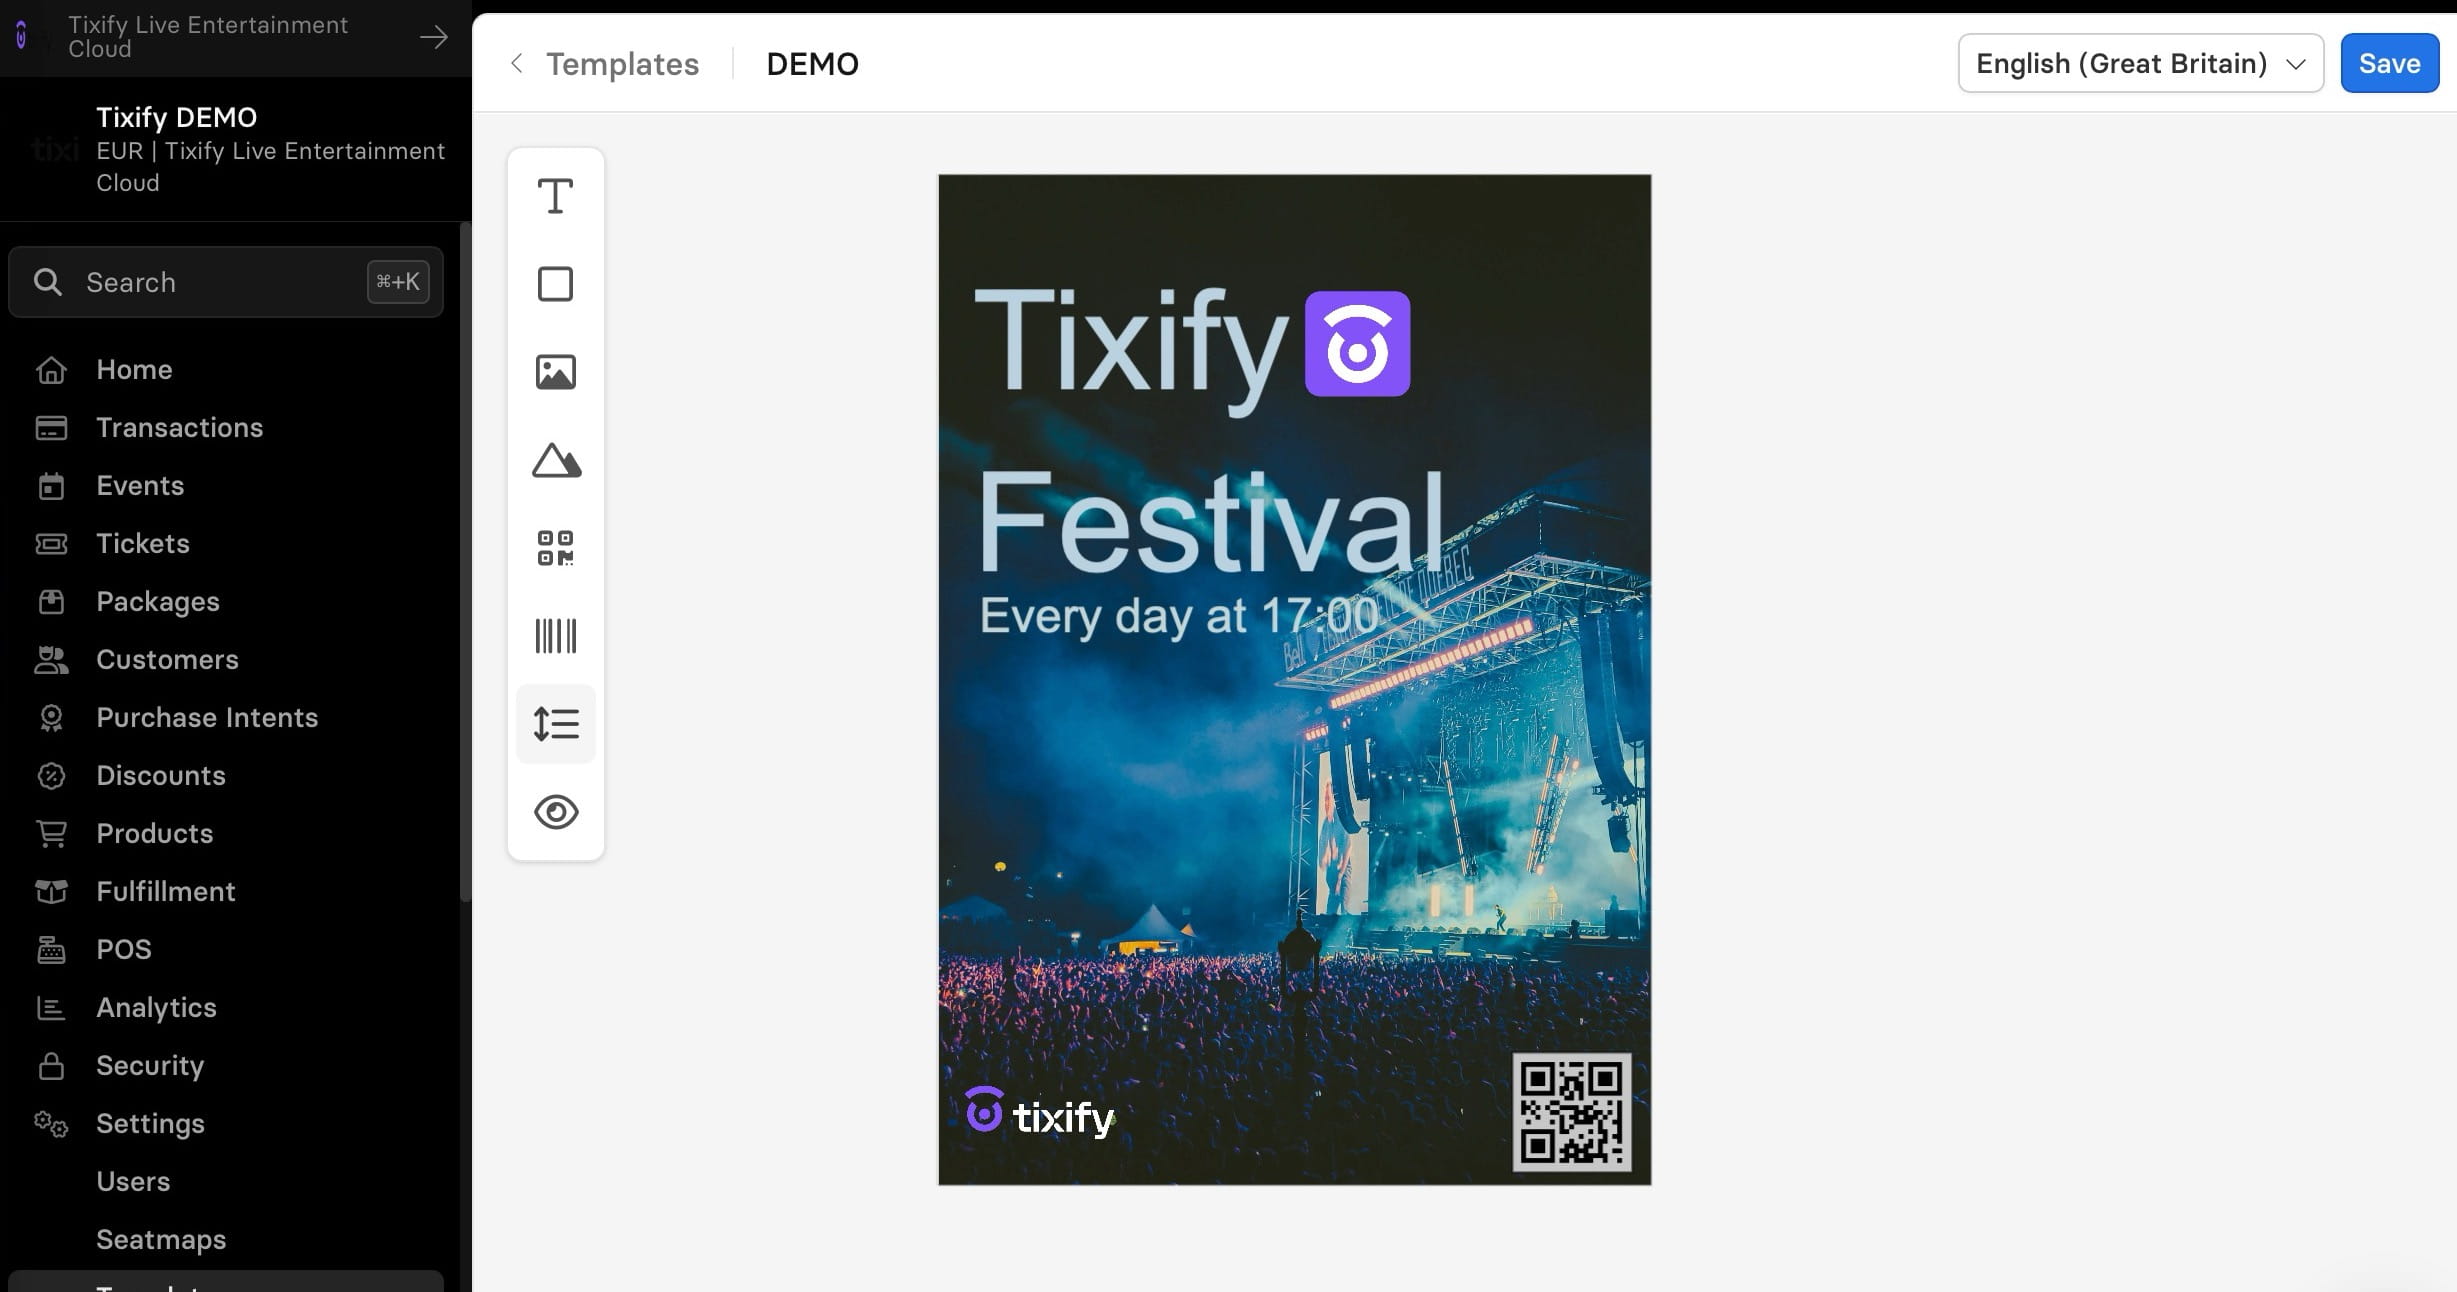
Task: Click the Products shopping cart icon
Action: click(51, 834)
